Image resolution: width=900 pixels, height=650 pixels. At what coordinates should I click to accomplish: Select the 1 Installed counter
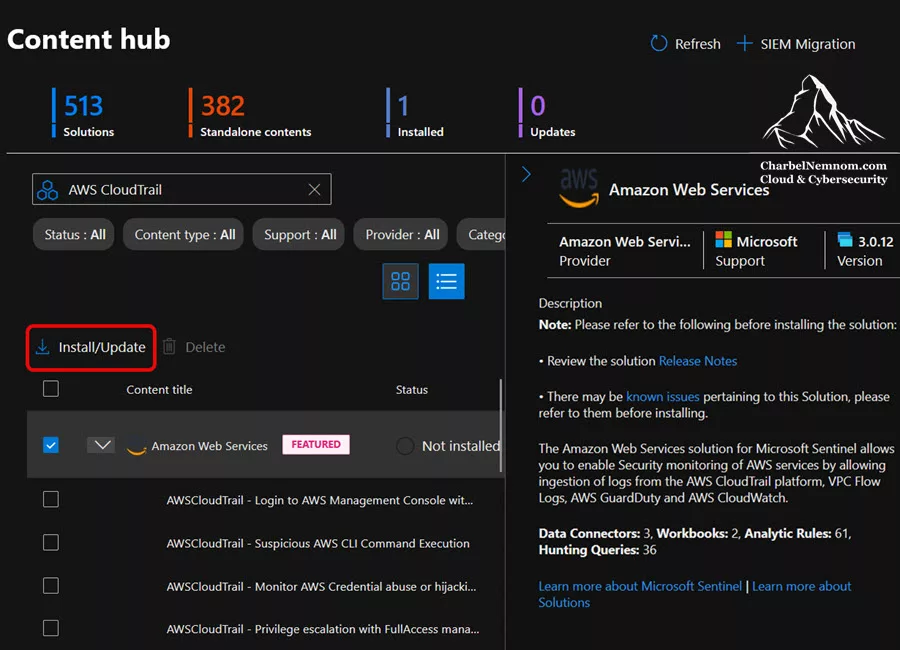point(416,113)
